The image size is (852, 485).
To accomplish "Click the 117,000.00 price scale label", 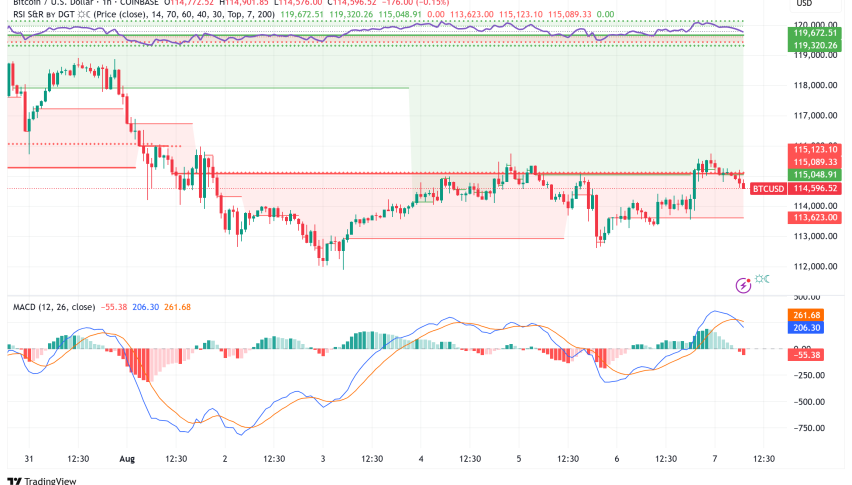I will click(x=815, y=115).
